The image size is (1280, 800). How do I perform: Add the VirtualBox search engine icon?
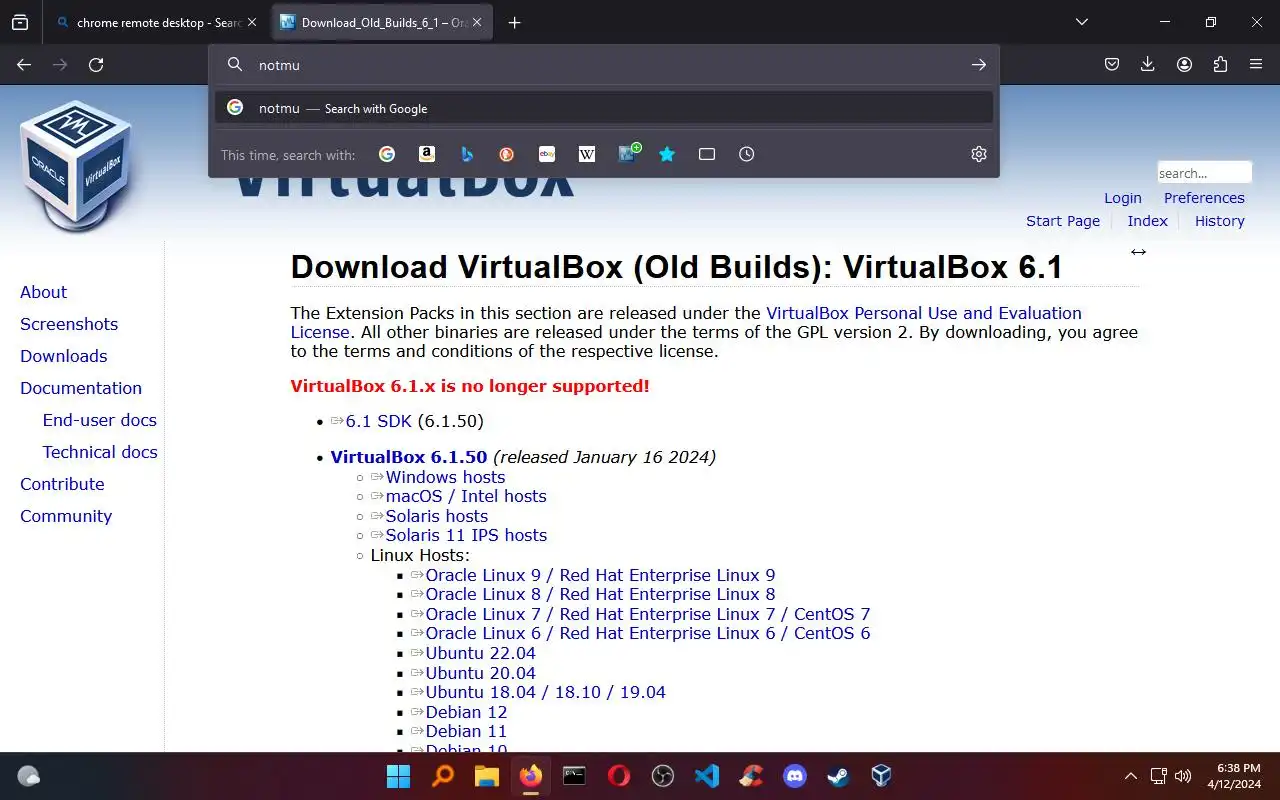pos(629,153)
